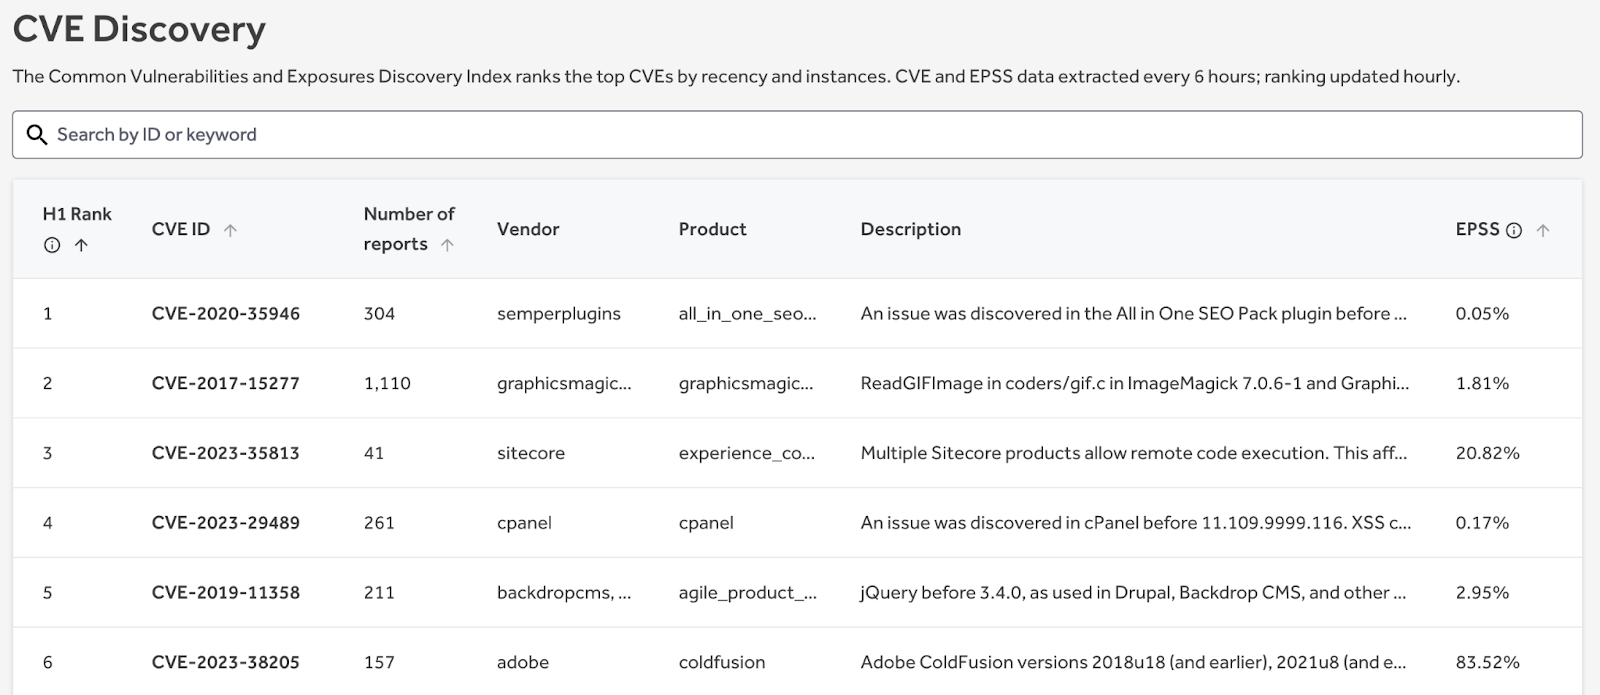Click the coldfusion product cell
This screenshot has height=695, width=1600.
[x=722, y=662]
